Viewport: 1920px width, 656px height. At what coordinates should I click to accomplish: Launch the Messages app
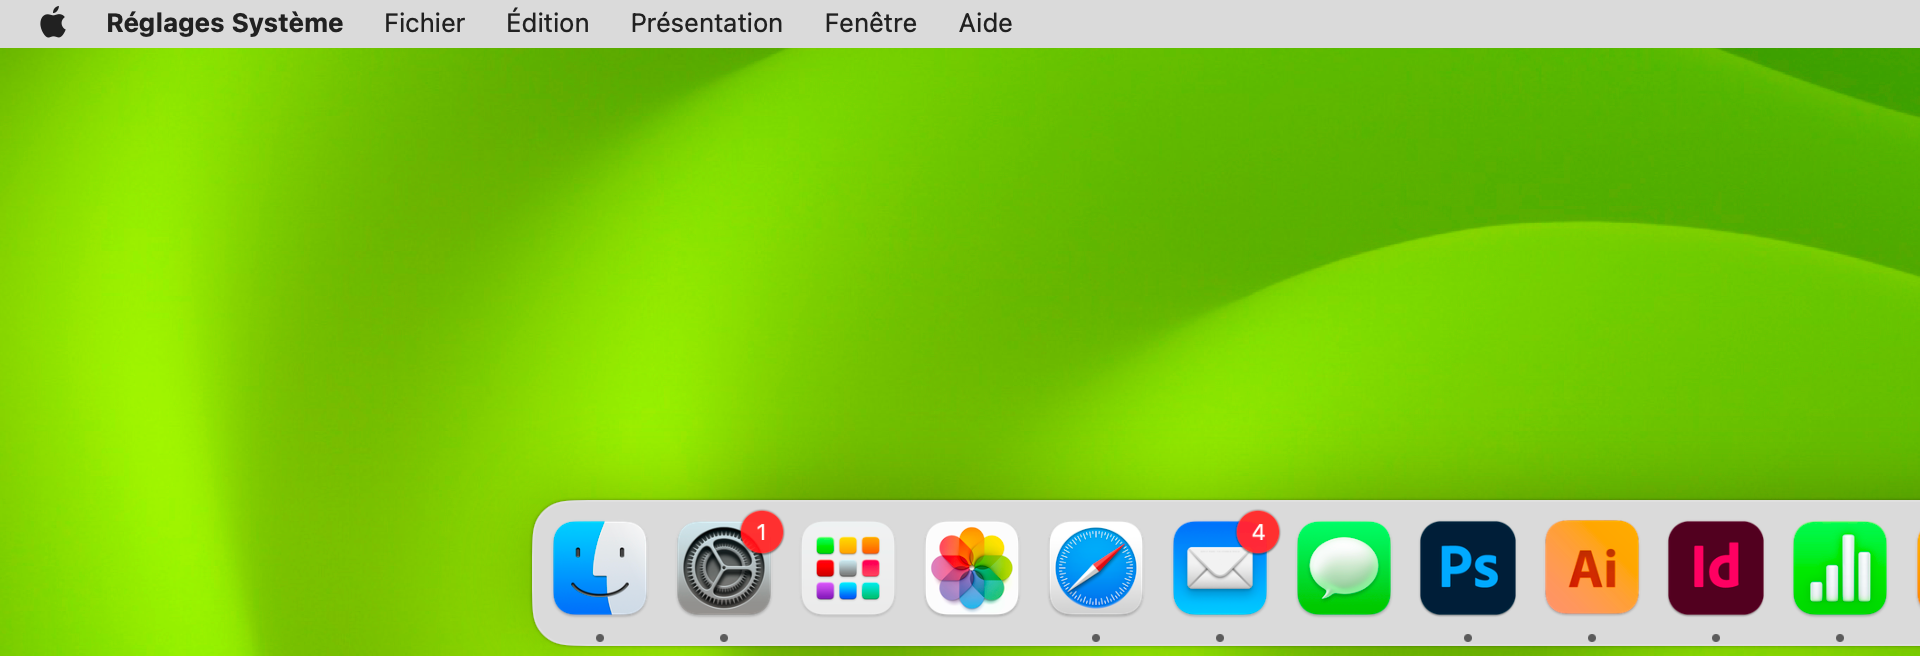1344,568
